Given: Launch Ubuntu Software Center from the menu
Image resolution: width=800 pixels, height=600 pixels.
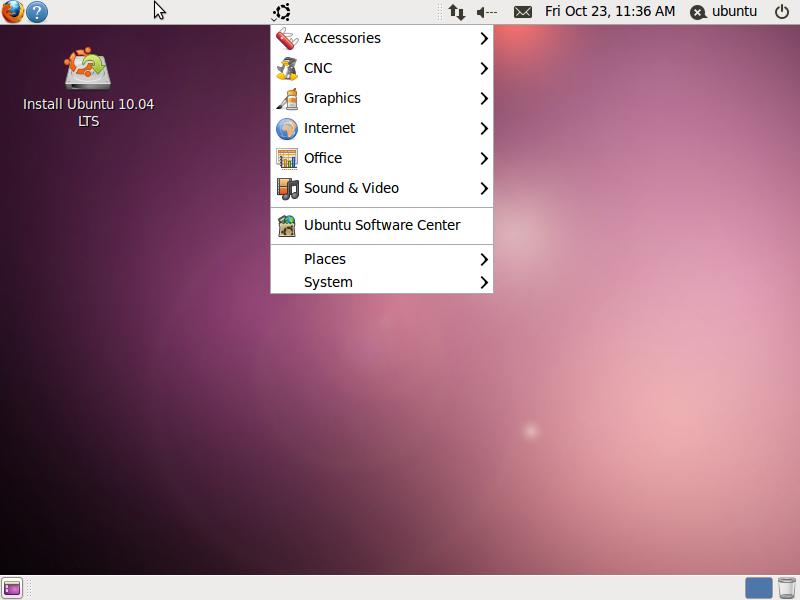Looking at the screenshot, I should pos(382,226).
